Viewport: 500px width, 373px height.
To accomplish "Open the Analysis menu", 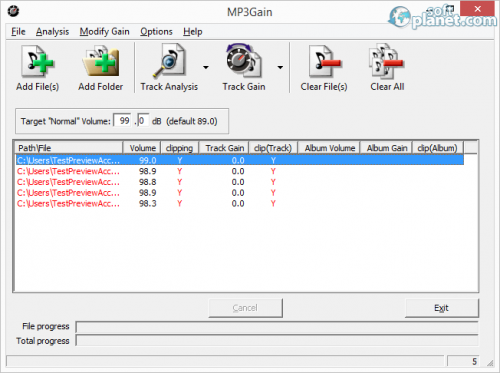I will click(x=52, y=32).
